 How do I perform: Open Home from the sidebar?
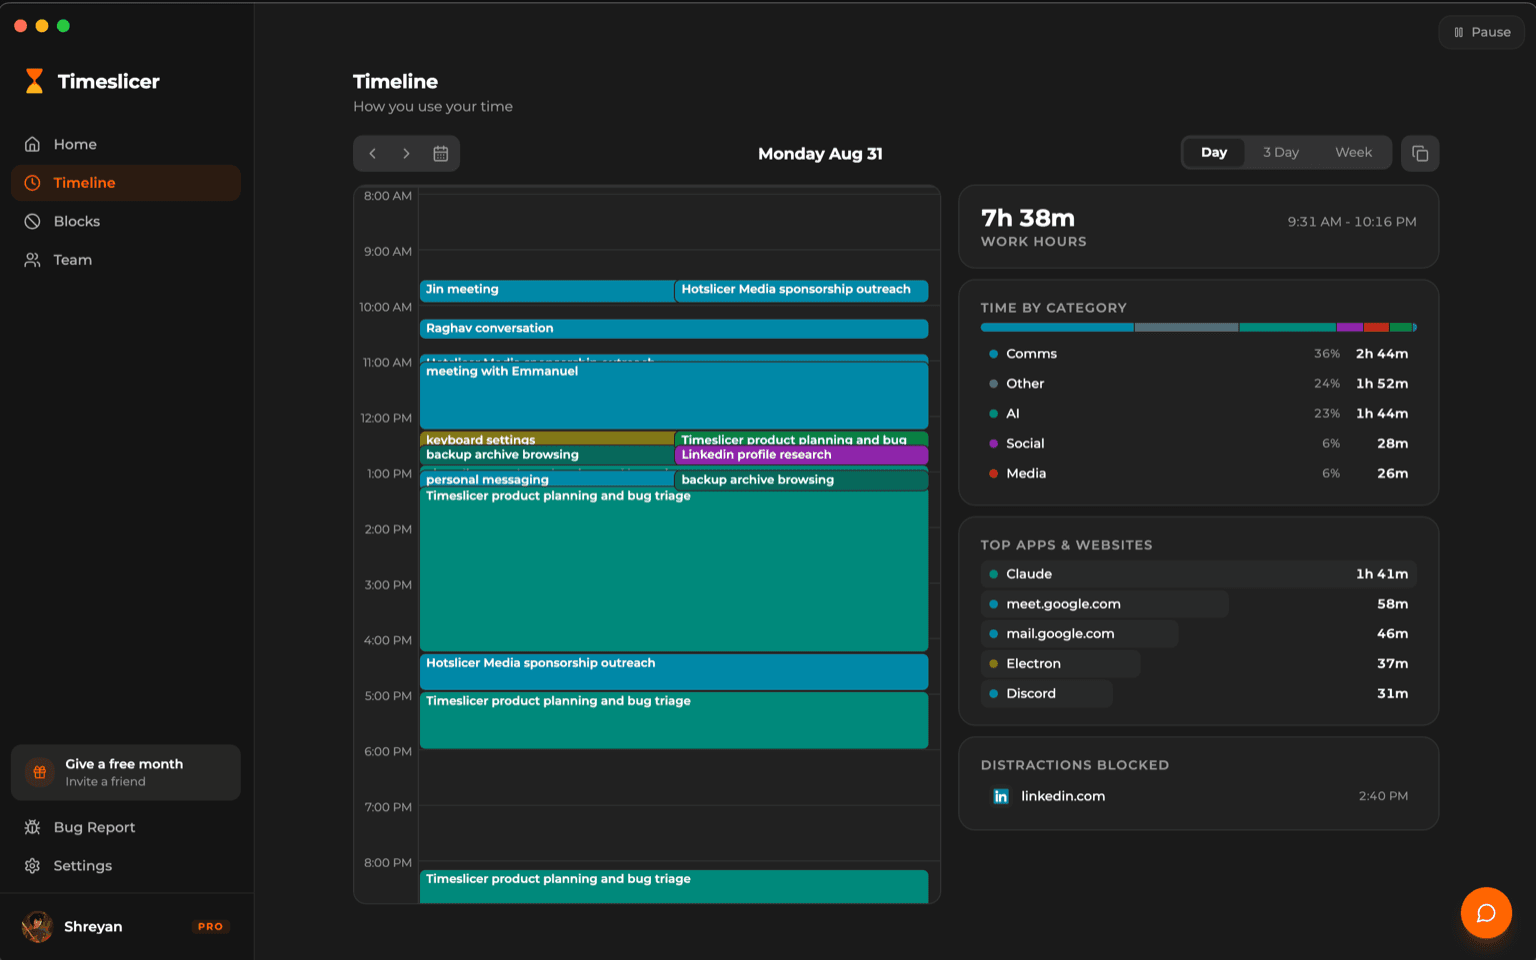tap(126, 144)
